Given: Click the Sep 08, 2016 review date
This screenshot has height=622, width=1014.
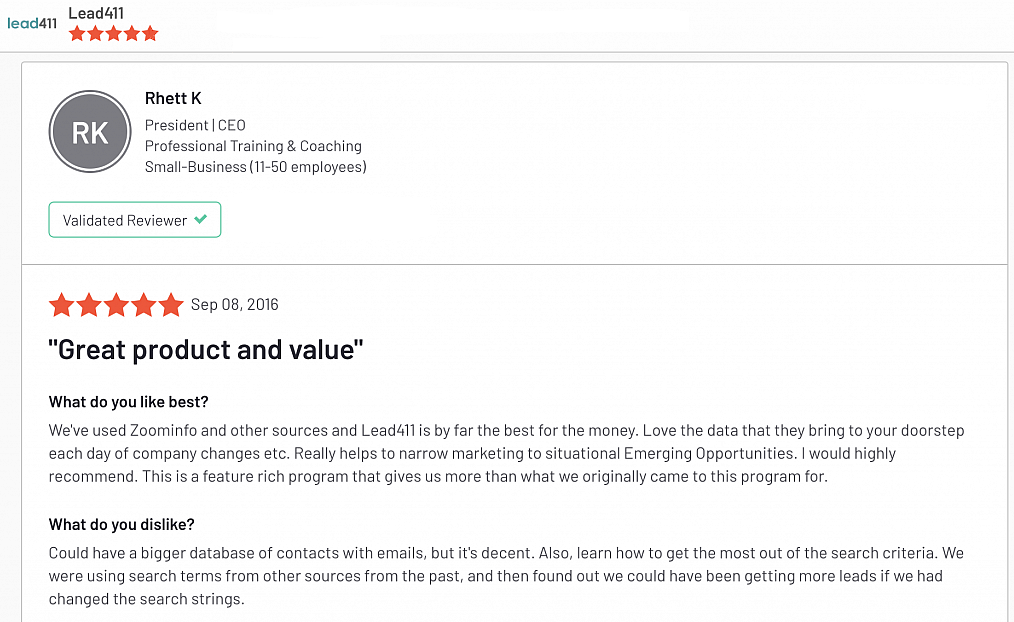Looking at the screenshot, I should (x=235, y=305).
